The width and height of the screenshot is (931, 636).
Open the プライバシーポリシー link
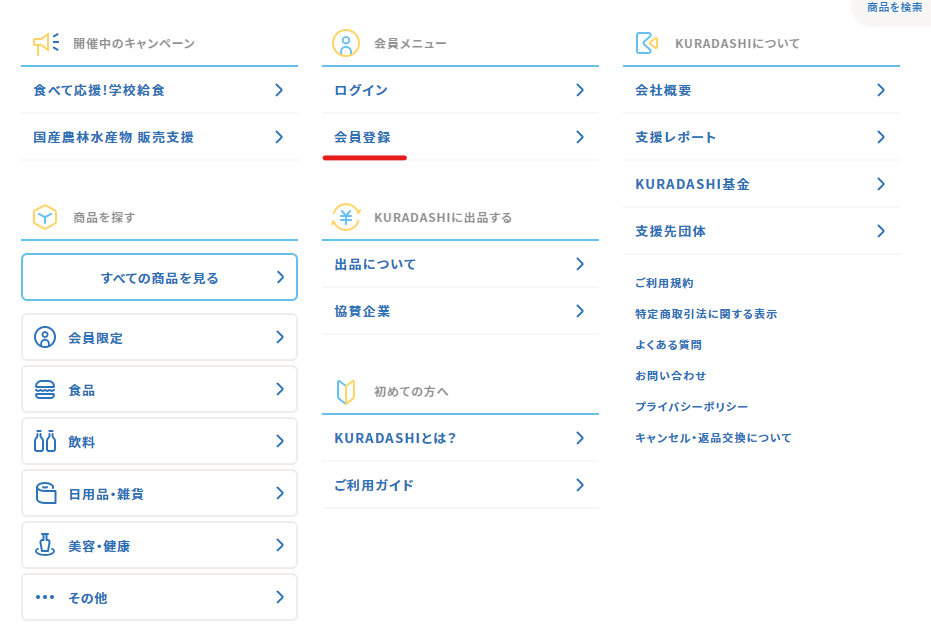[x=691, y=407]
